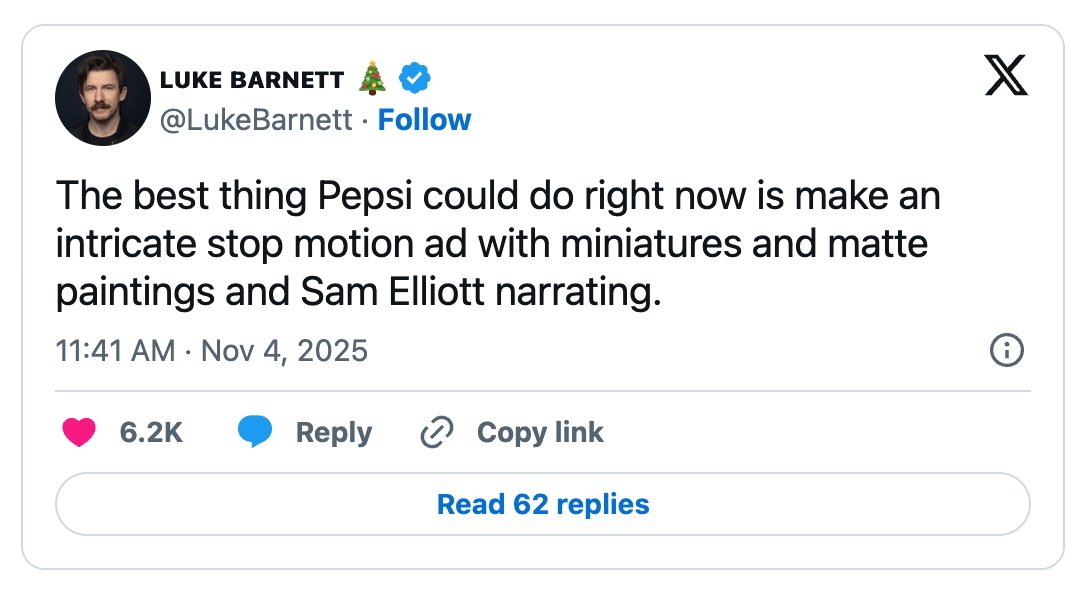Image resolution: width=1082 pixels, height=607 pixels.
Task: Click Luke Barnett's profile avatar photo
Action: point(103,98)
